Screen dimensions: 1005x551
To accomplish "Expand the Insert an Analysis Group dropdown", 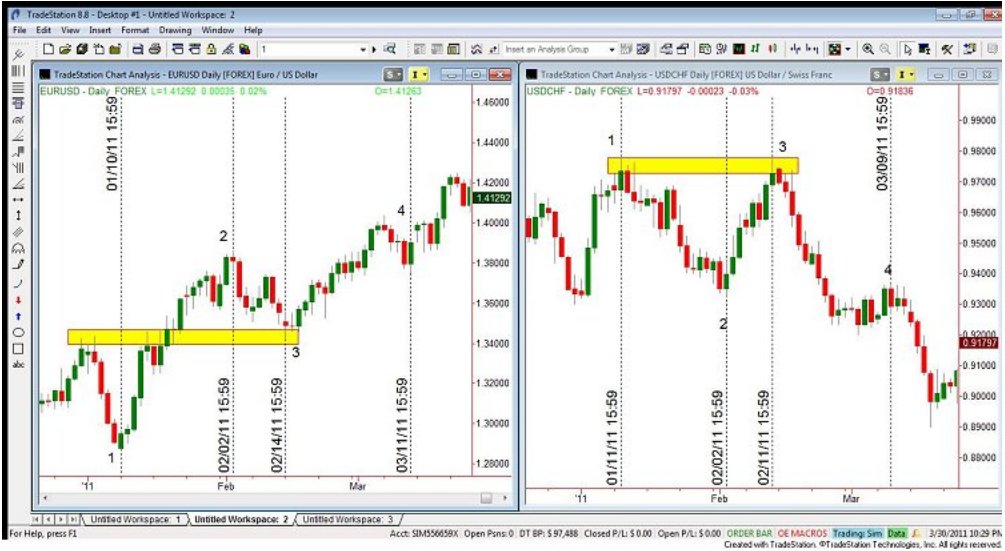I will click(x=611, y=49).
